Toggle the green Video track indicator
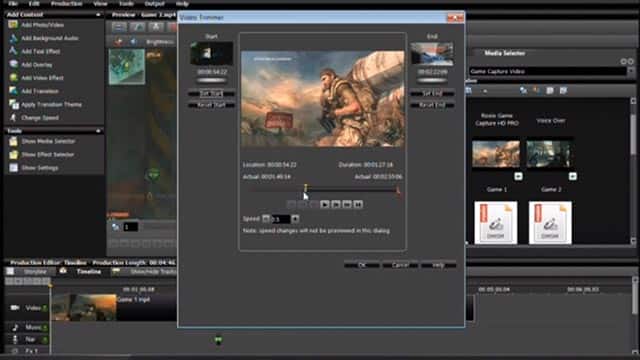The width and height of the screenshot is (640, 360). [45, 308]
